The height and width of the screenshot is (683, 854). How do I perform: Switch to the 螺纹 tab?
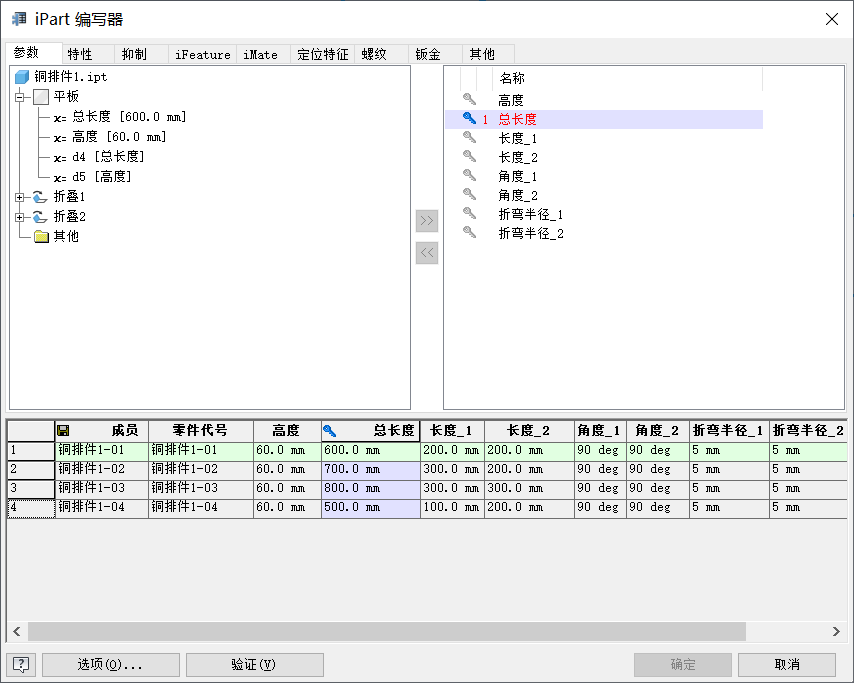tap(381, 54)
